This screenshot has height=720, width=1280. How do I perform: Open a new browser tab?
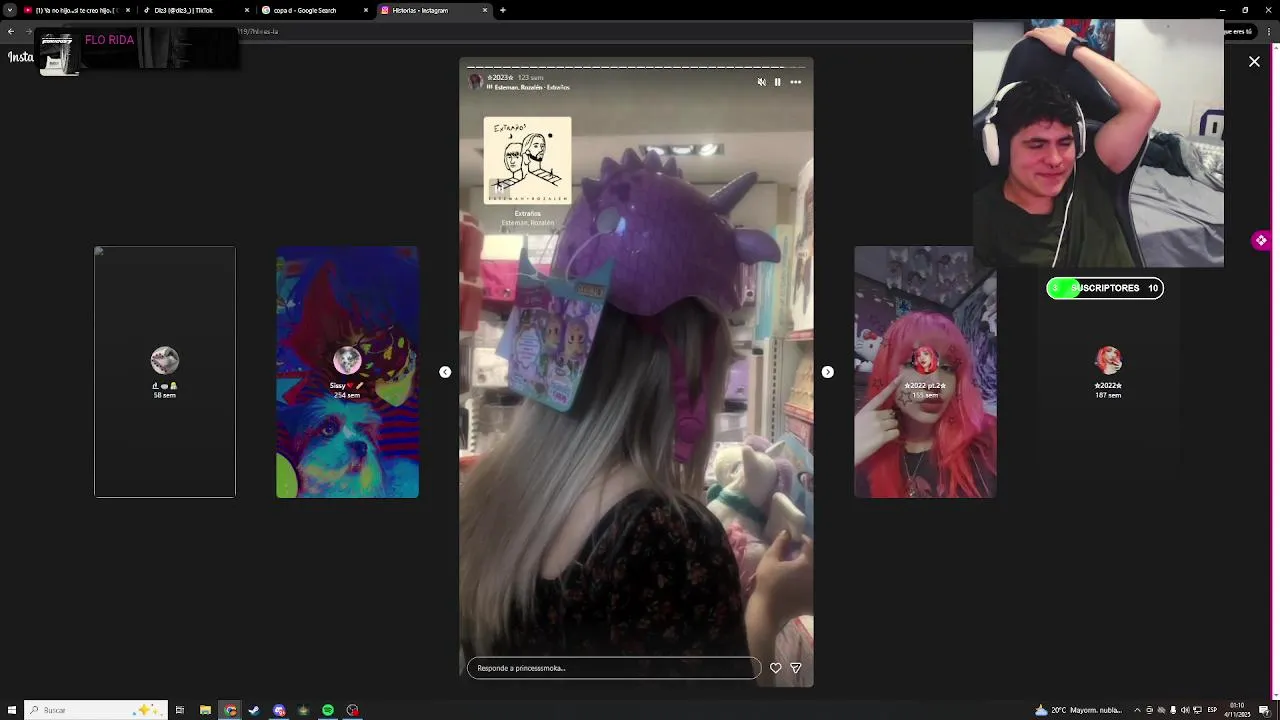pos(503,10)
